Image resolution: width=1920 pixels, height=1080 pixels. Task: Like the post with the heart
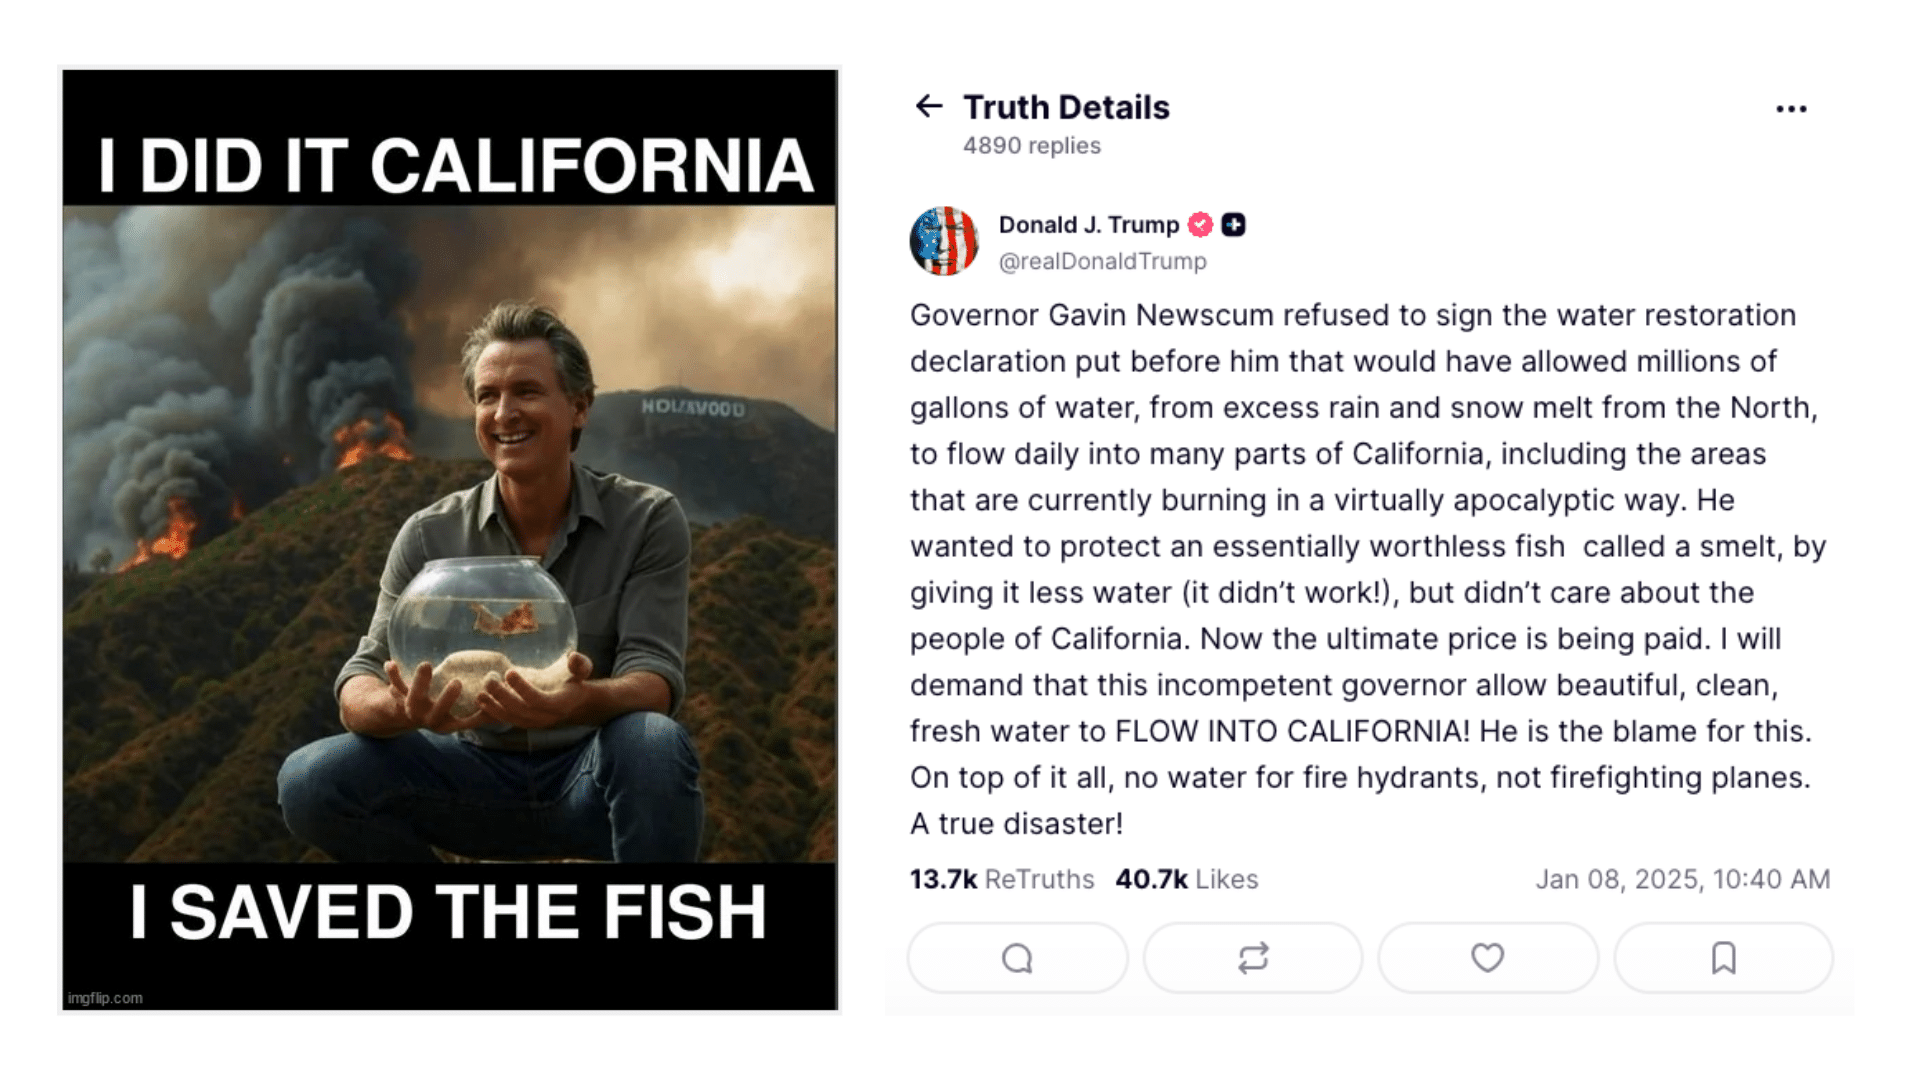[1487, 958]
